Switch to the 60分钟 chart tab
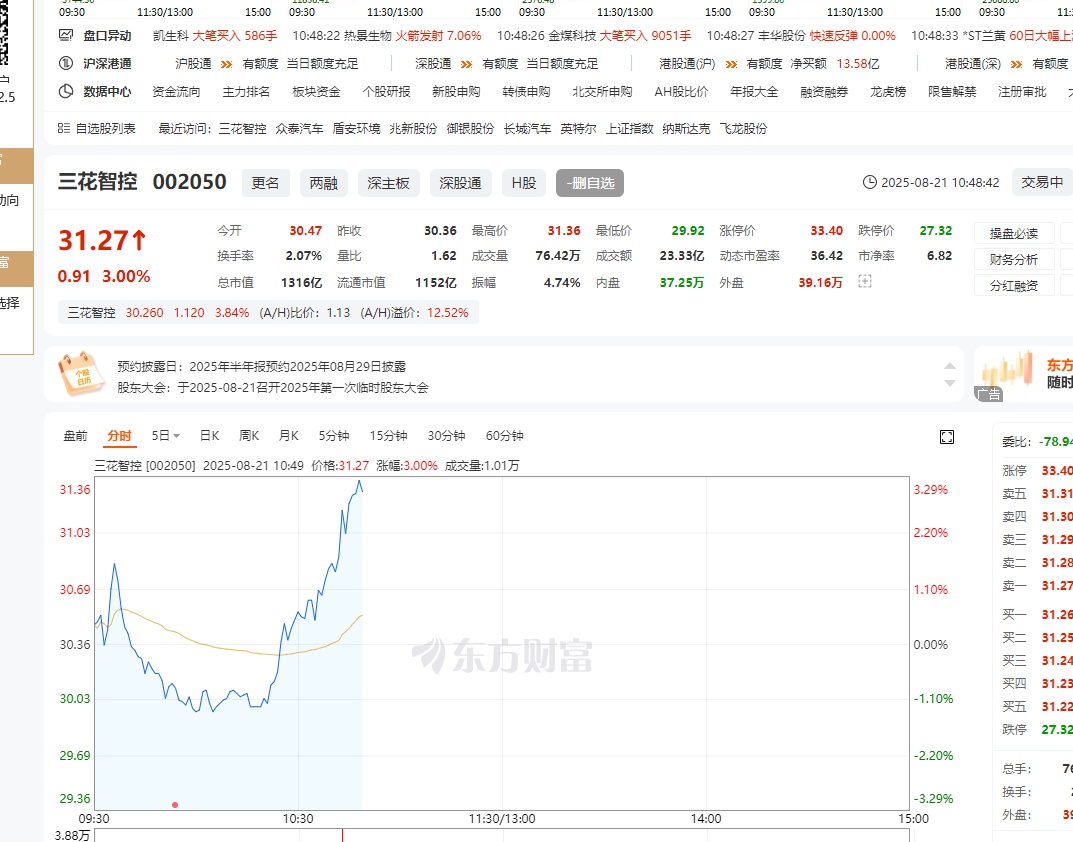This screenshot has height=842, width=1073. point(504,435)
